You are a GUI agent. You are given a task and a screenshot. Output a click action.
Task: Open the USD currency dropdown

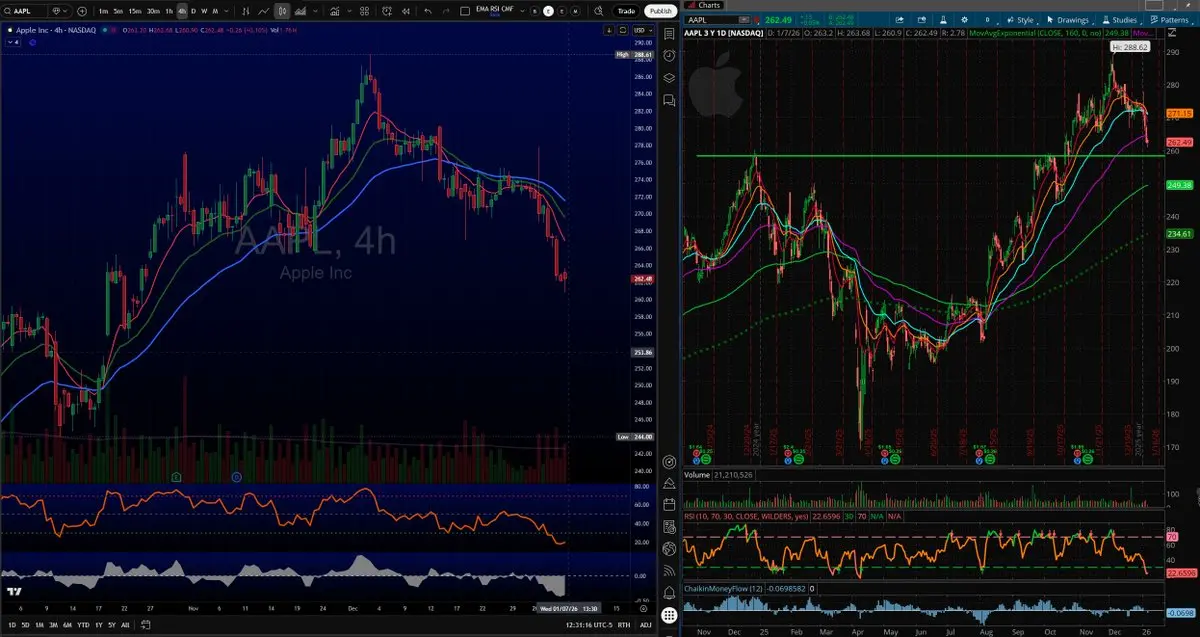point(643,29)
